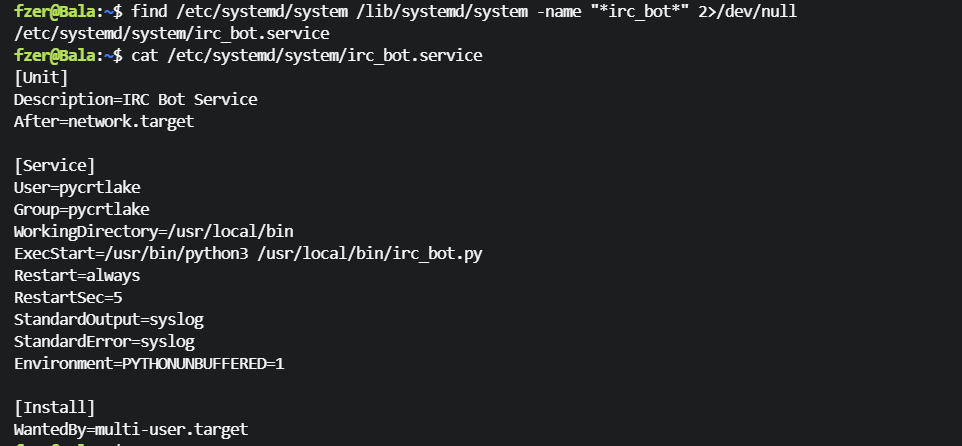
Task: Click the Environment=PYTHONUNBUFFERED=1 line
Action: pos(149,363)
